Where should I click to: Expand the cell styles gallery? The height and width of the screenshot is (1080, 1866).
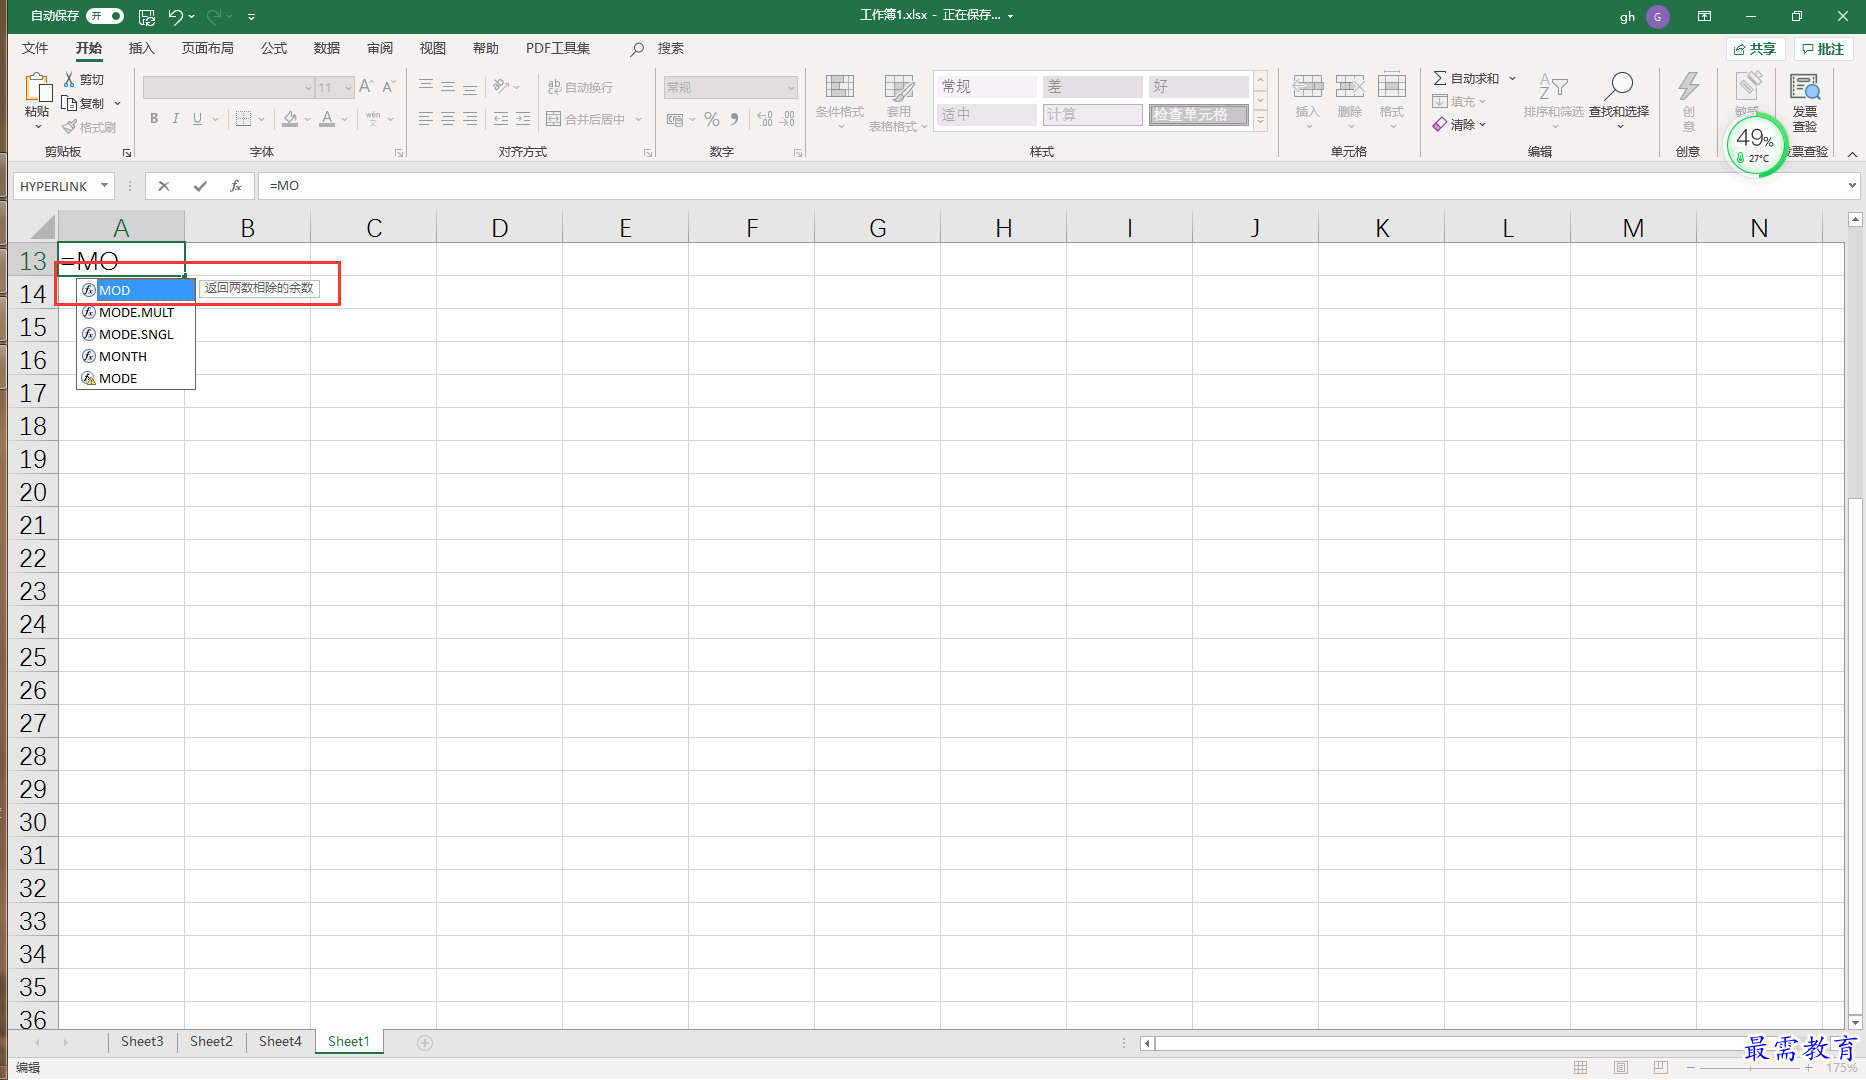click(1261, 121)
